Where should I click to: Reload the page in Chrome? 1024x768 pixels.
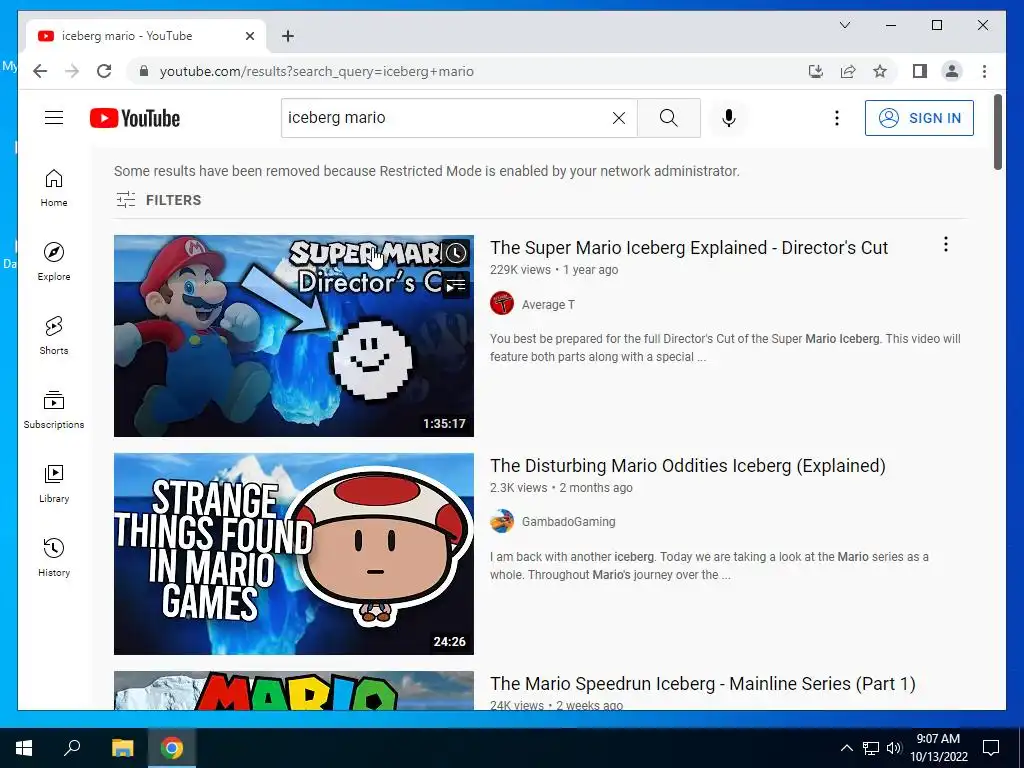(104, 71)
